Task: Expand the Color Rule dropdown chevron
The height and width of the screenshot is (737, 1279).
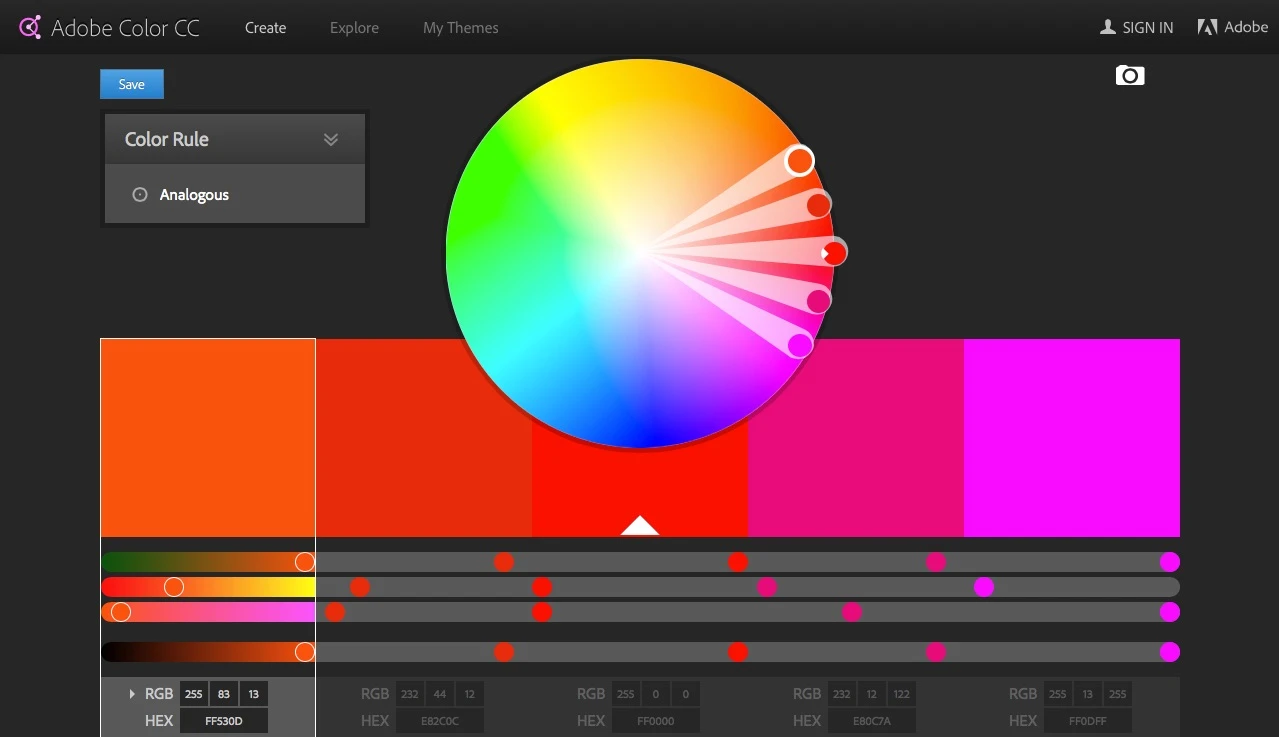Action: [x=331, y=140]
